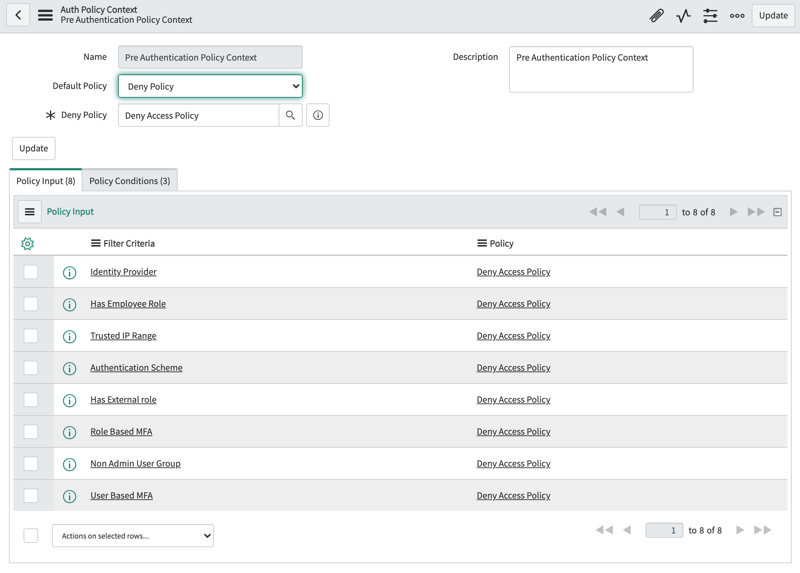This screenshot has width=800, height=573.
Task: Click the Description text area
Action: tap(601, 69)
